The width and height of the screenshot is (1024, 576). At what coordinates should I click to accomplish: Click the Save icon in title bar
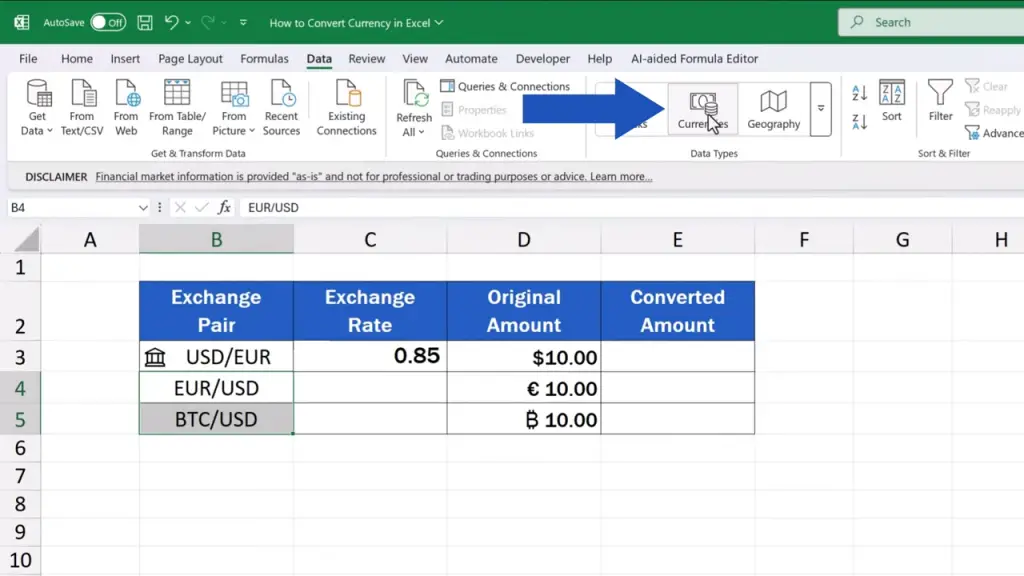[x=145, y=22]
